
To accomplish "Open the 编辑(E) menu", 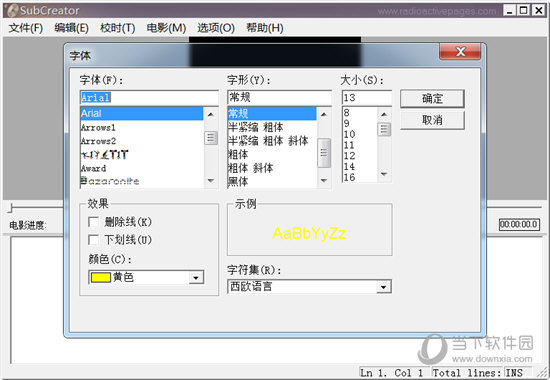I will [72, 28].
